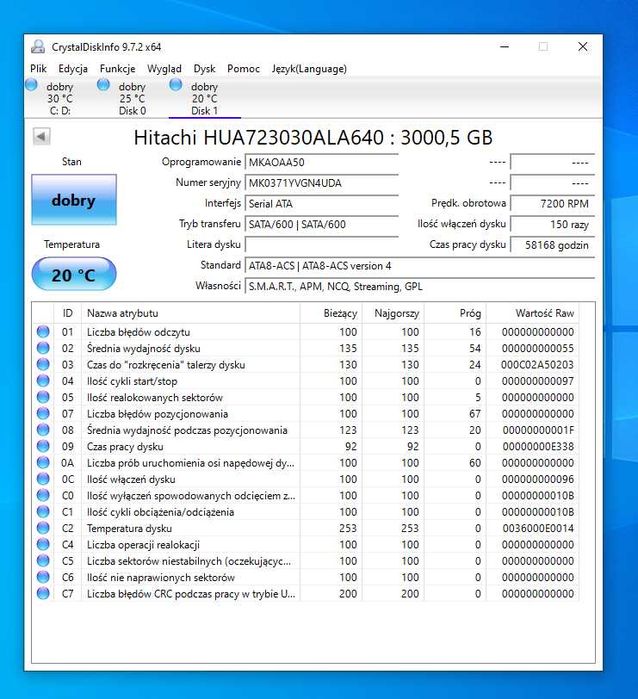Click the status orb for attribute 0C
The image size is (638, 699).
tap(43, 479)
